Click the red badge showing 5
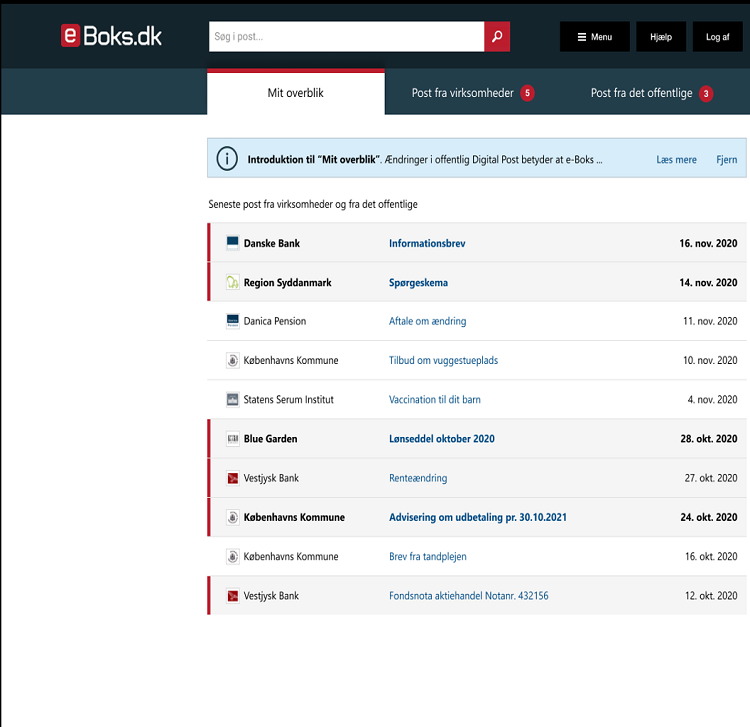Screen dimensions: 750x727 click(x=527, y=93)
